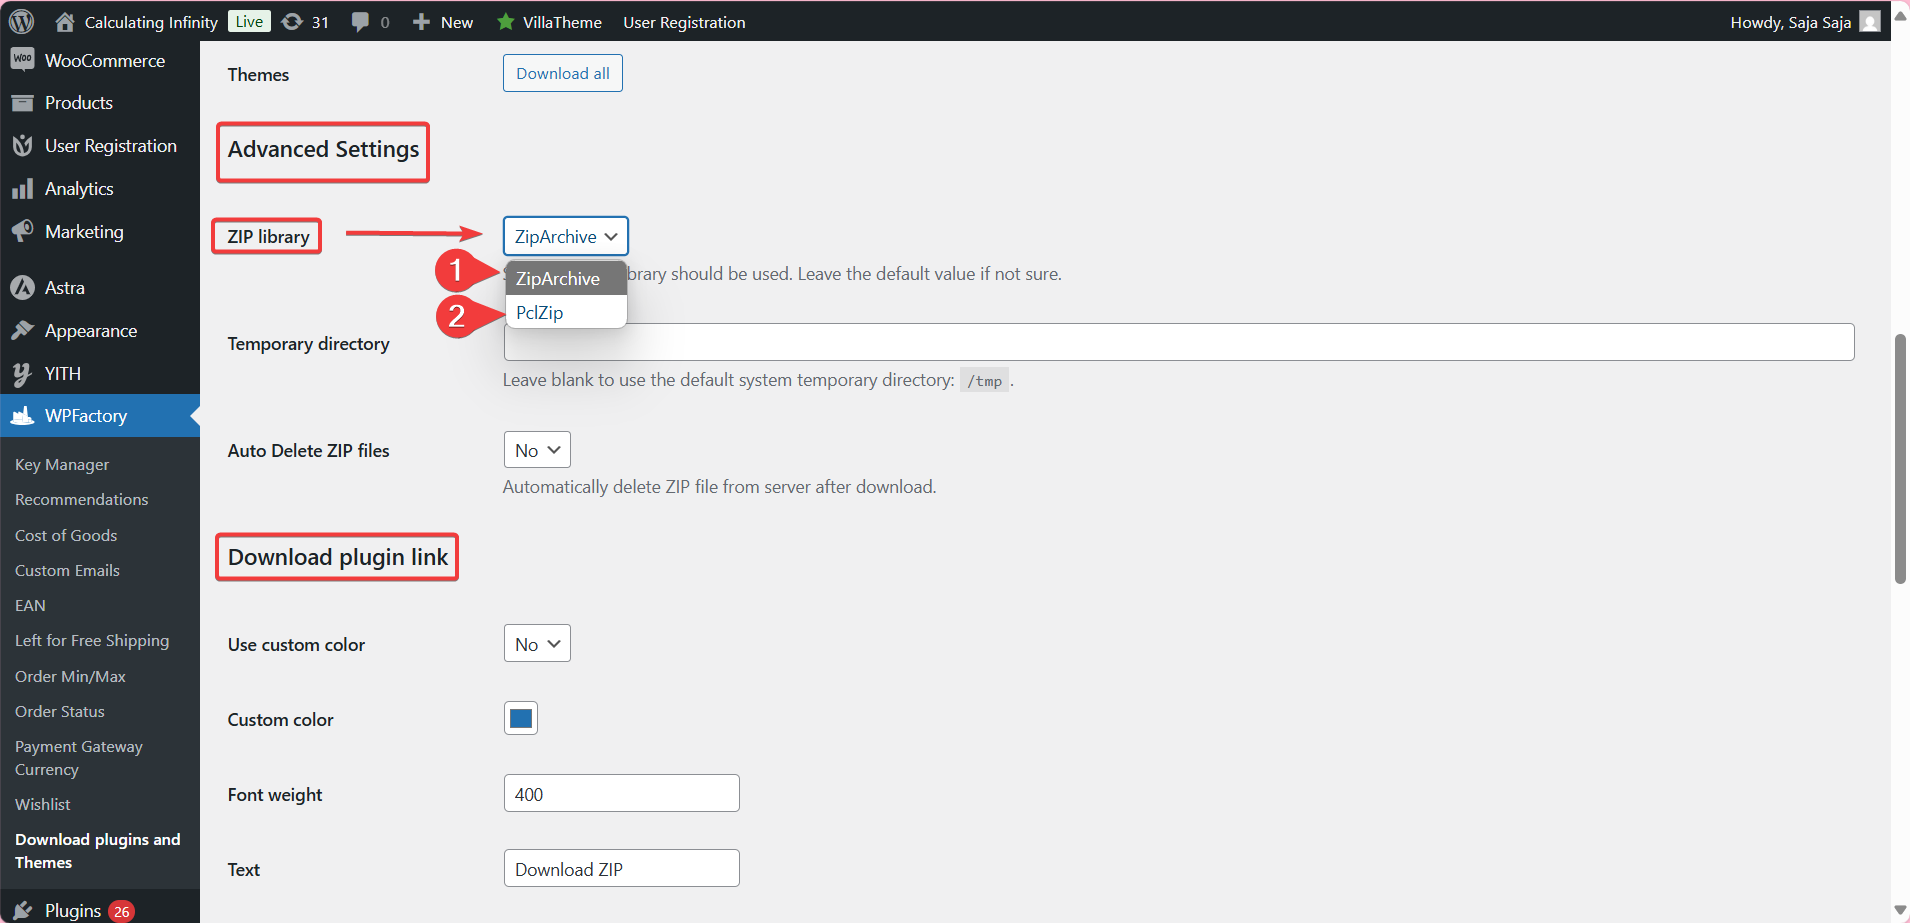Open the Order Status submenu link
The width and height of the screenshot is (1910, 923).
coord(60,711)
